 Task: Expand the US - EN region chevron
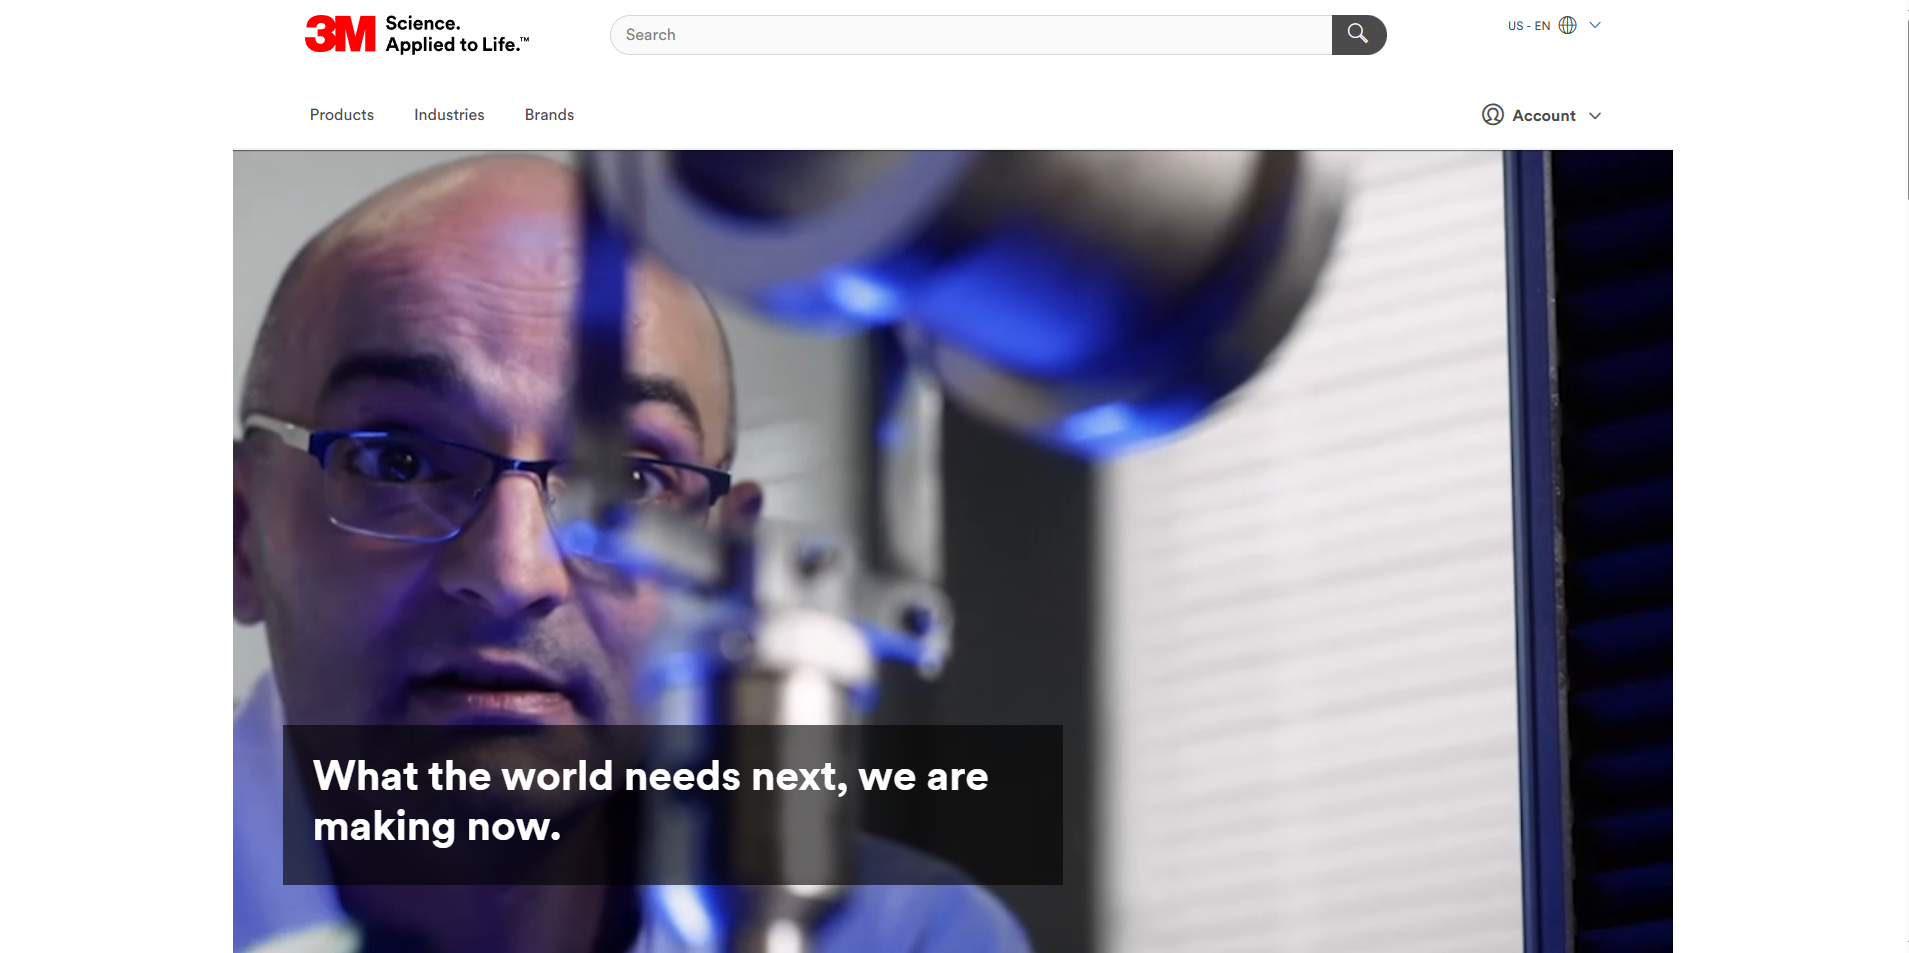(x=1595, y=25)
